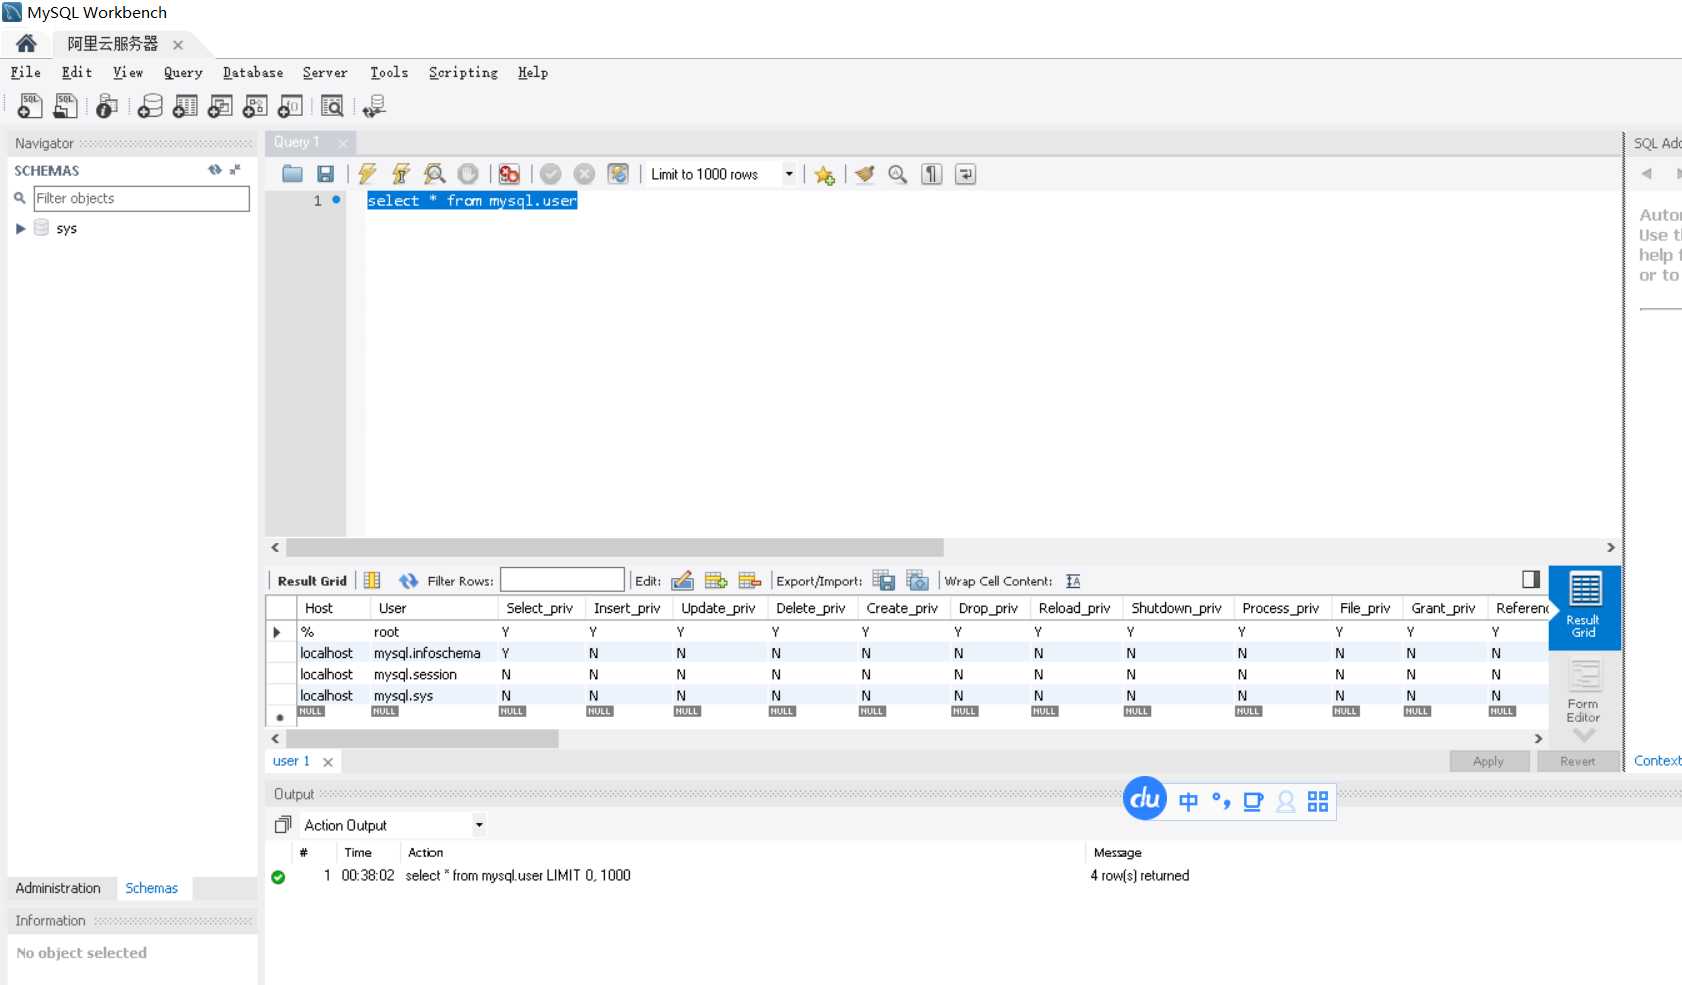Click the Apply button
The height and width of the screenshot is (985, 1682).
tap(1489, 761)
